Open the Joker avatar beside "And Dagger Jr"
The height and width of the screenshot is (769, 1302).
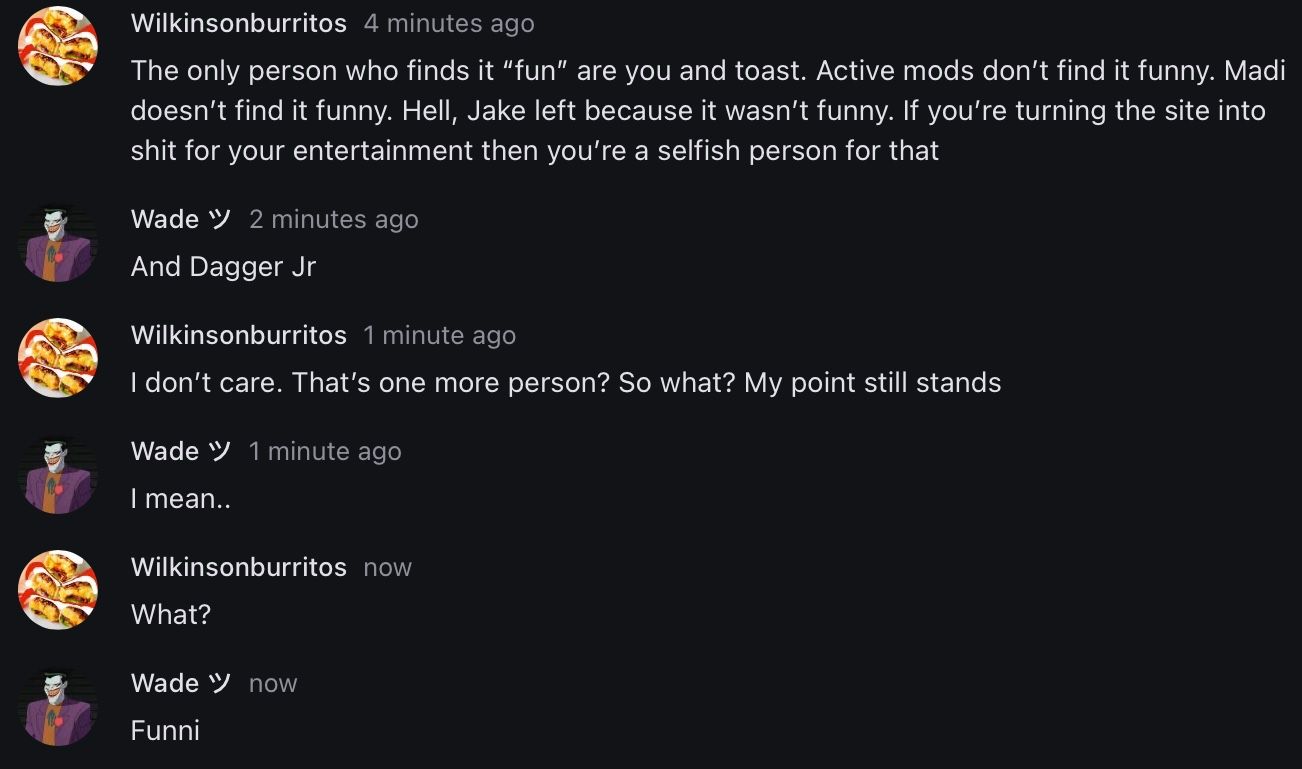[58, 242]
